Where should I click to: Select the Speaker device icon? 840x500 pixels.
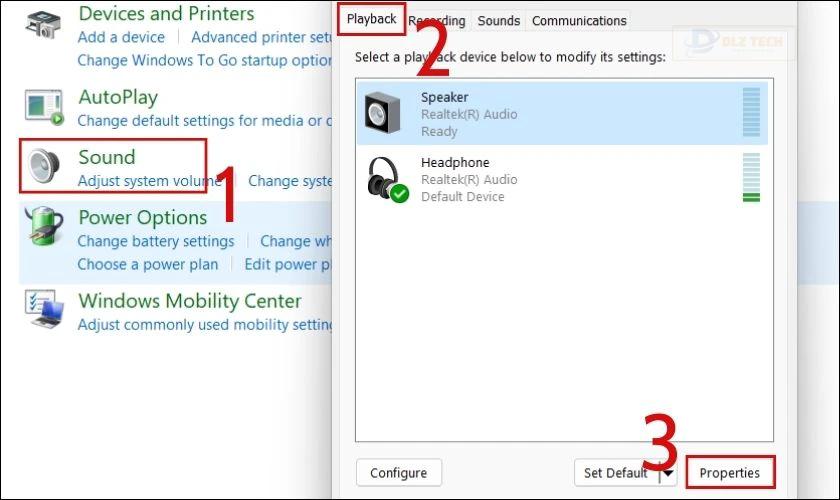382,113
